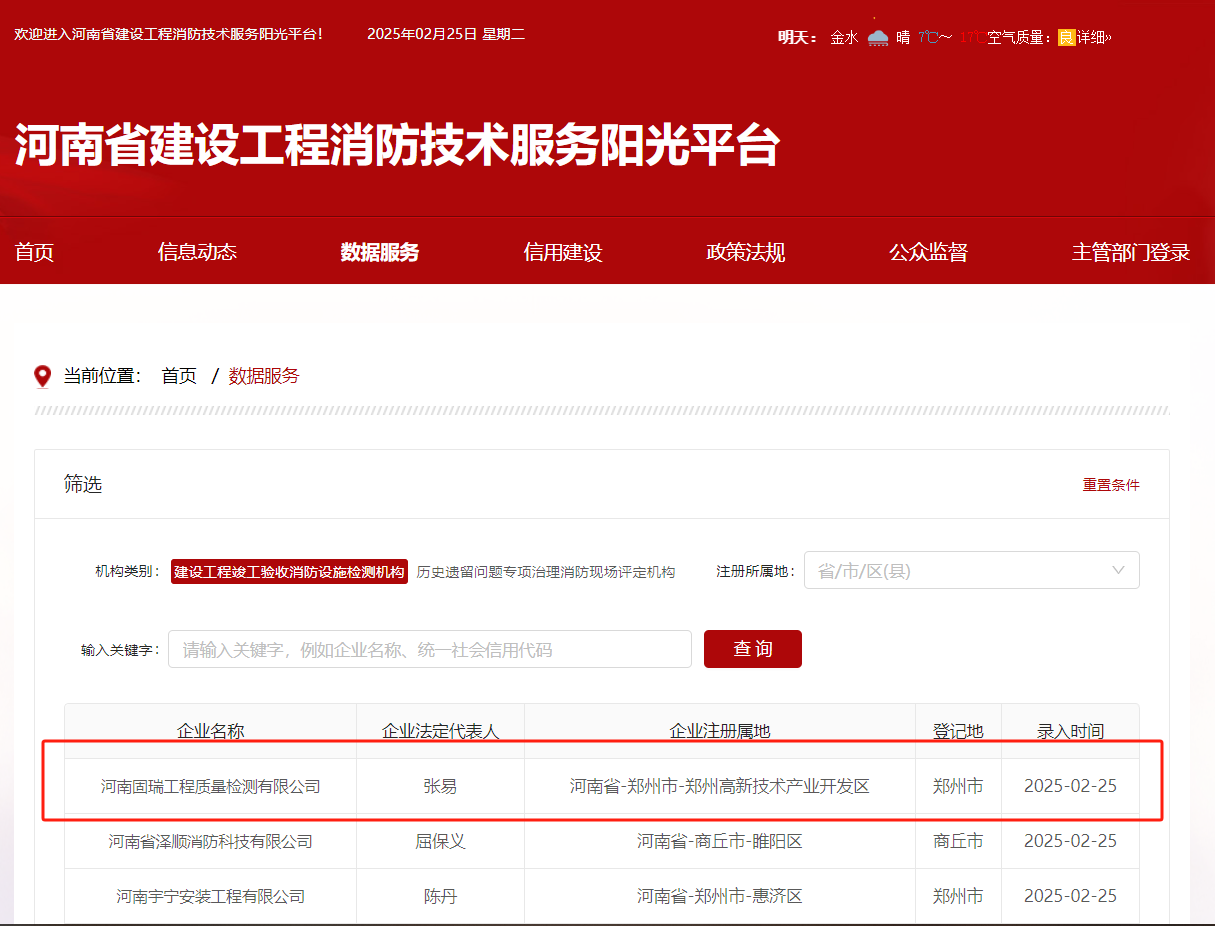This screenshot has width=1215, height=926.
Task: Navigate to 政策法规 section
Action: 745,252
